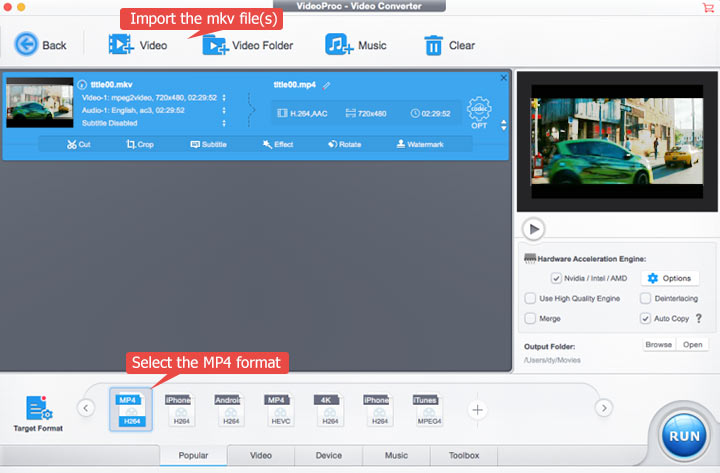This screenshot has width=720, height=473.
Task: Toggle the Auto Copy checkbox
Action: pyautogui.click(x=645, y=318)
